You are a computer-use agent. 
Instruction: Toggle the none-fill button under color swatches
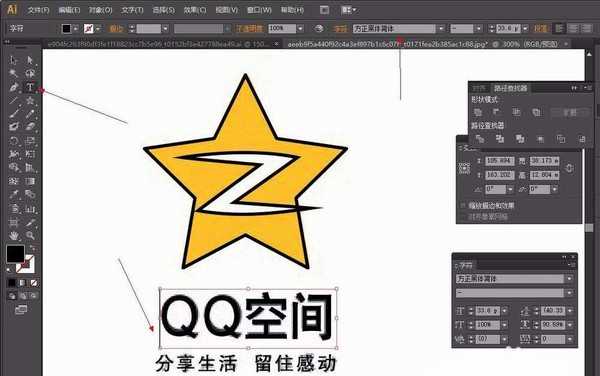34,283
